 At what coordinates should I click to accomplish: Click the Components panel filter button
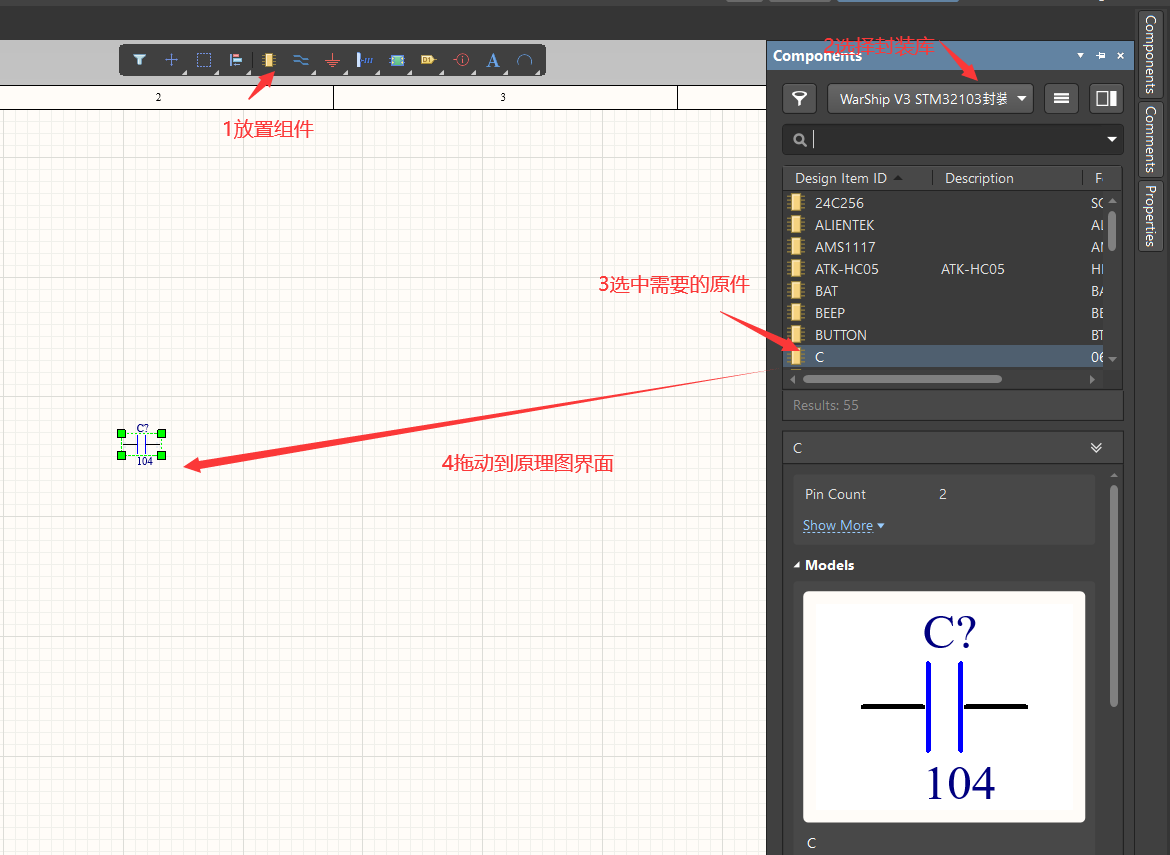(x=799, y=98)
